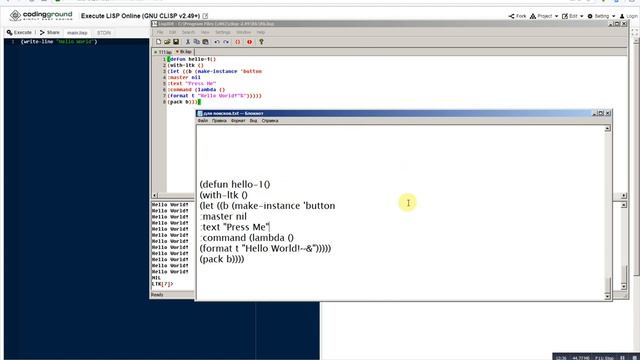640x360 pixels.
Task: Open the Вид menu in Notepad
Action: (x=253, y=121)
